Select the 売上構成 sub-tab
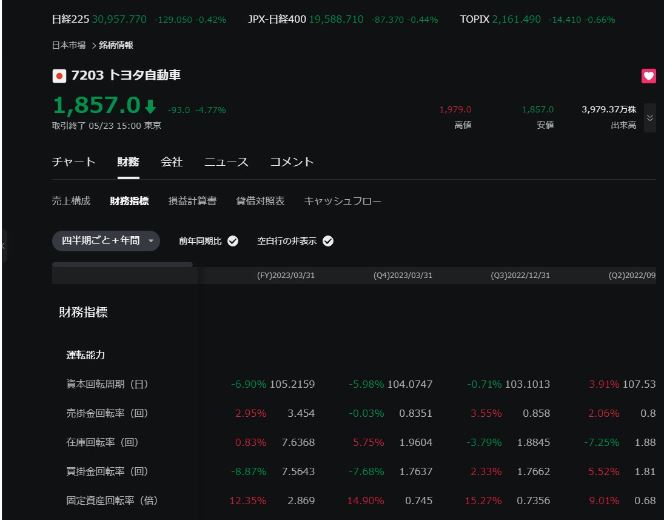Viewport: 664px width, 520px height. click(71, 201)
